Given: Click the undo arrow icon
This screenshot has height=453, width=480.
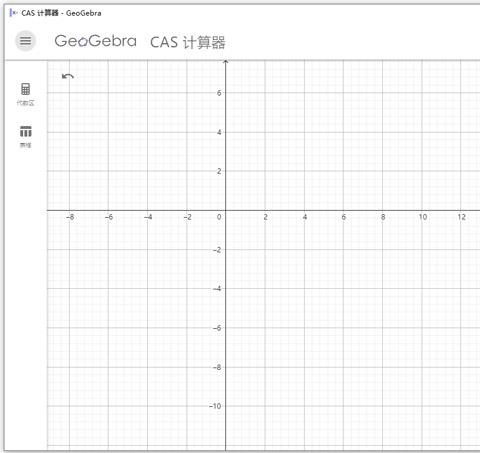Looking at the screenshot, I should [68, 76].
